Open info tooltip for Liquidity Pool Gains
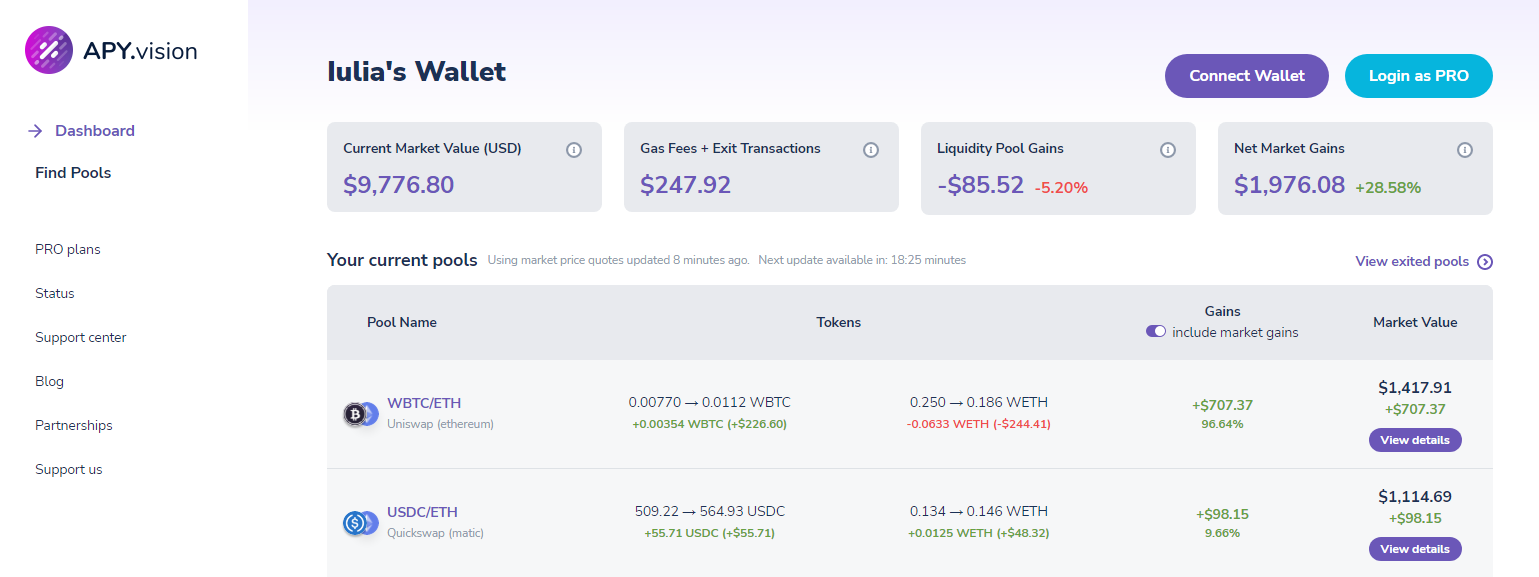The width and height of the screenshot is (1539, 577). tap(1168, 150)
